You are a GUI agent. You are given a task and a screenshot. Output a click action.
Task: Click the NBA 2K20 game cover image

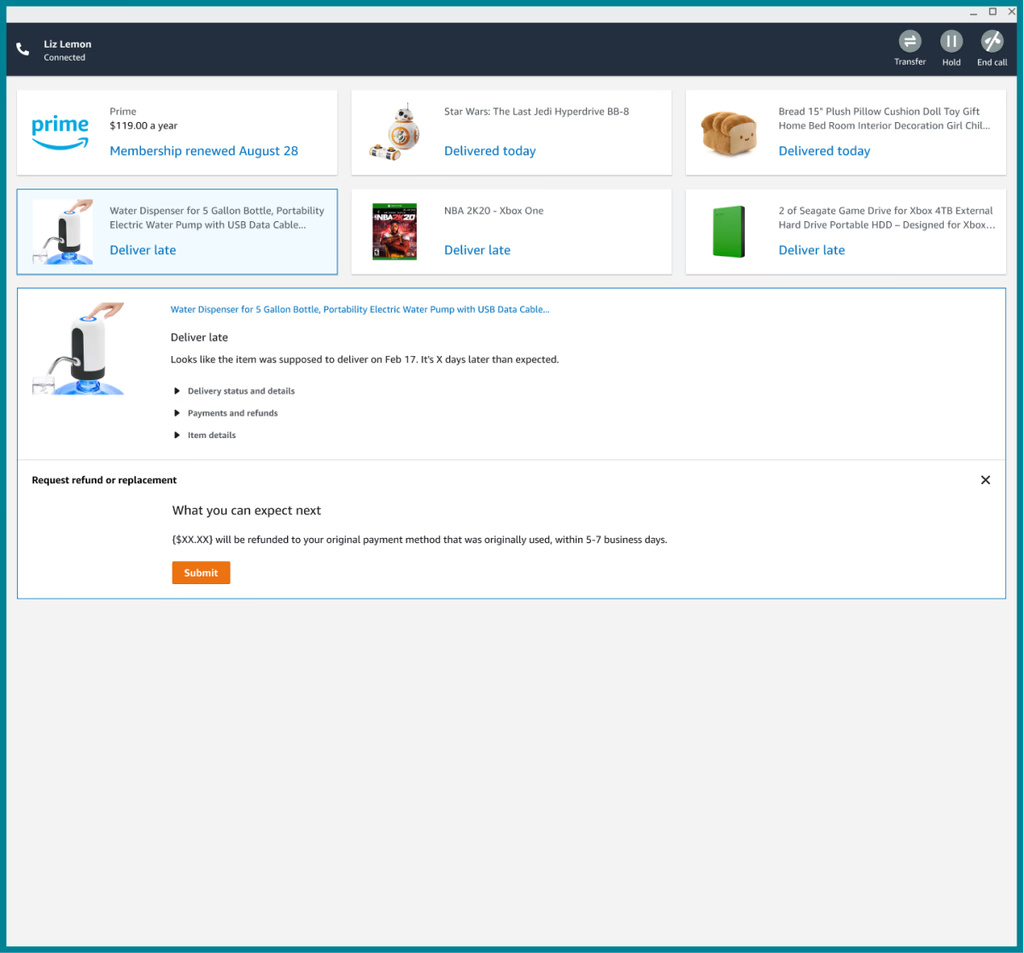tap(394, 232)
